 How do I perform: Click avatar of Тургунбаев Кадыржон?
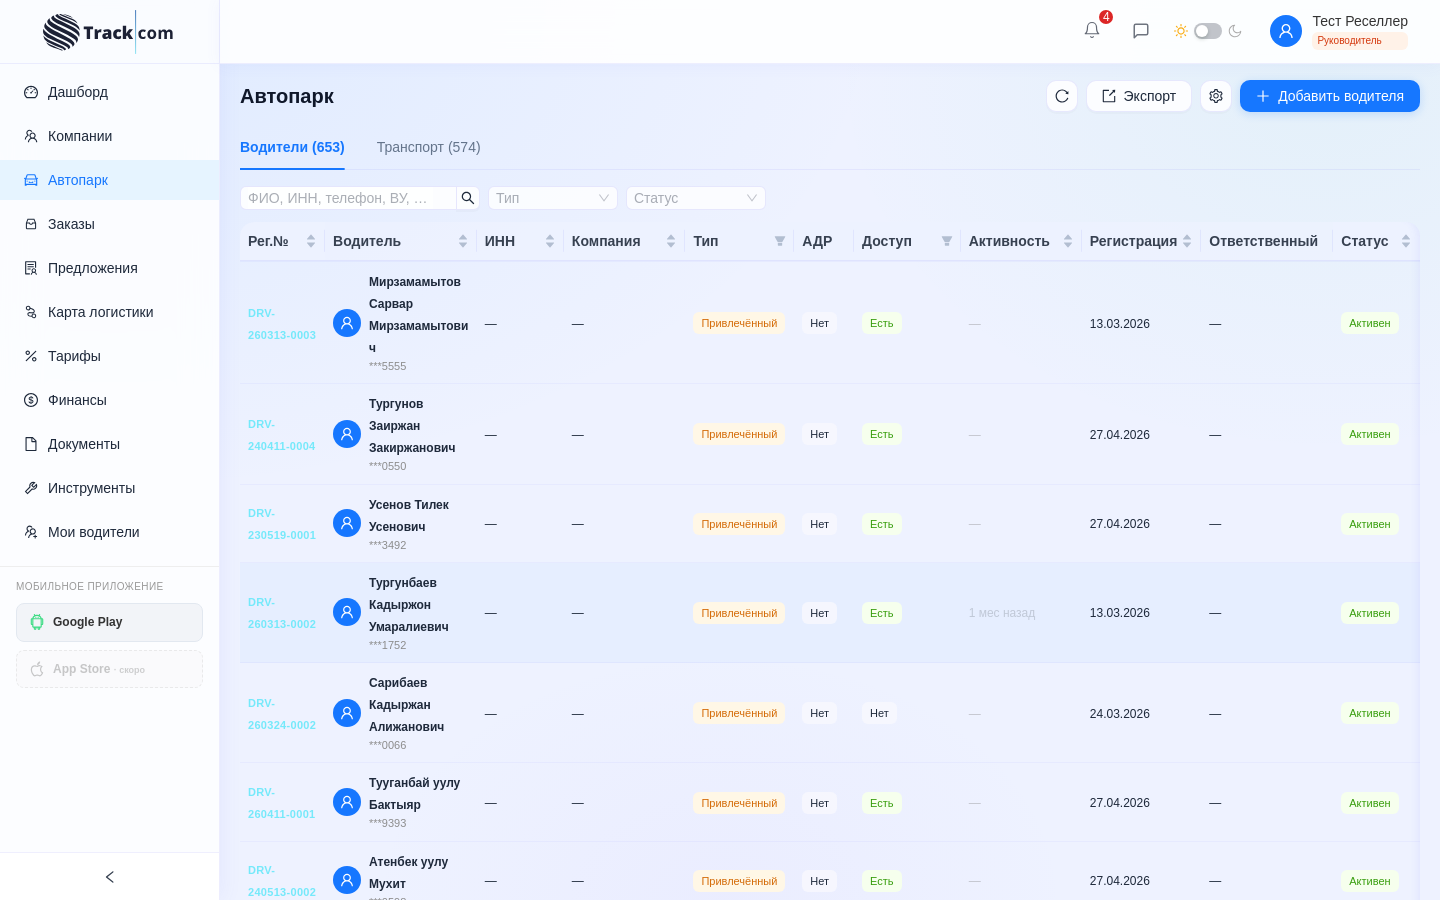pyautogui.click(x=347, y=612)
